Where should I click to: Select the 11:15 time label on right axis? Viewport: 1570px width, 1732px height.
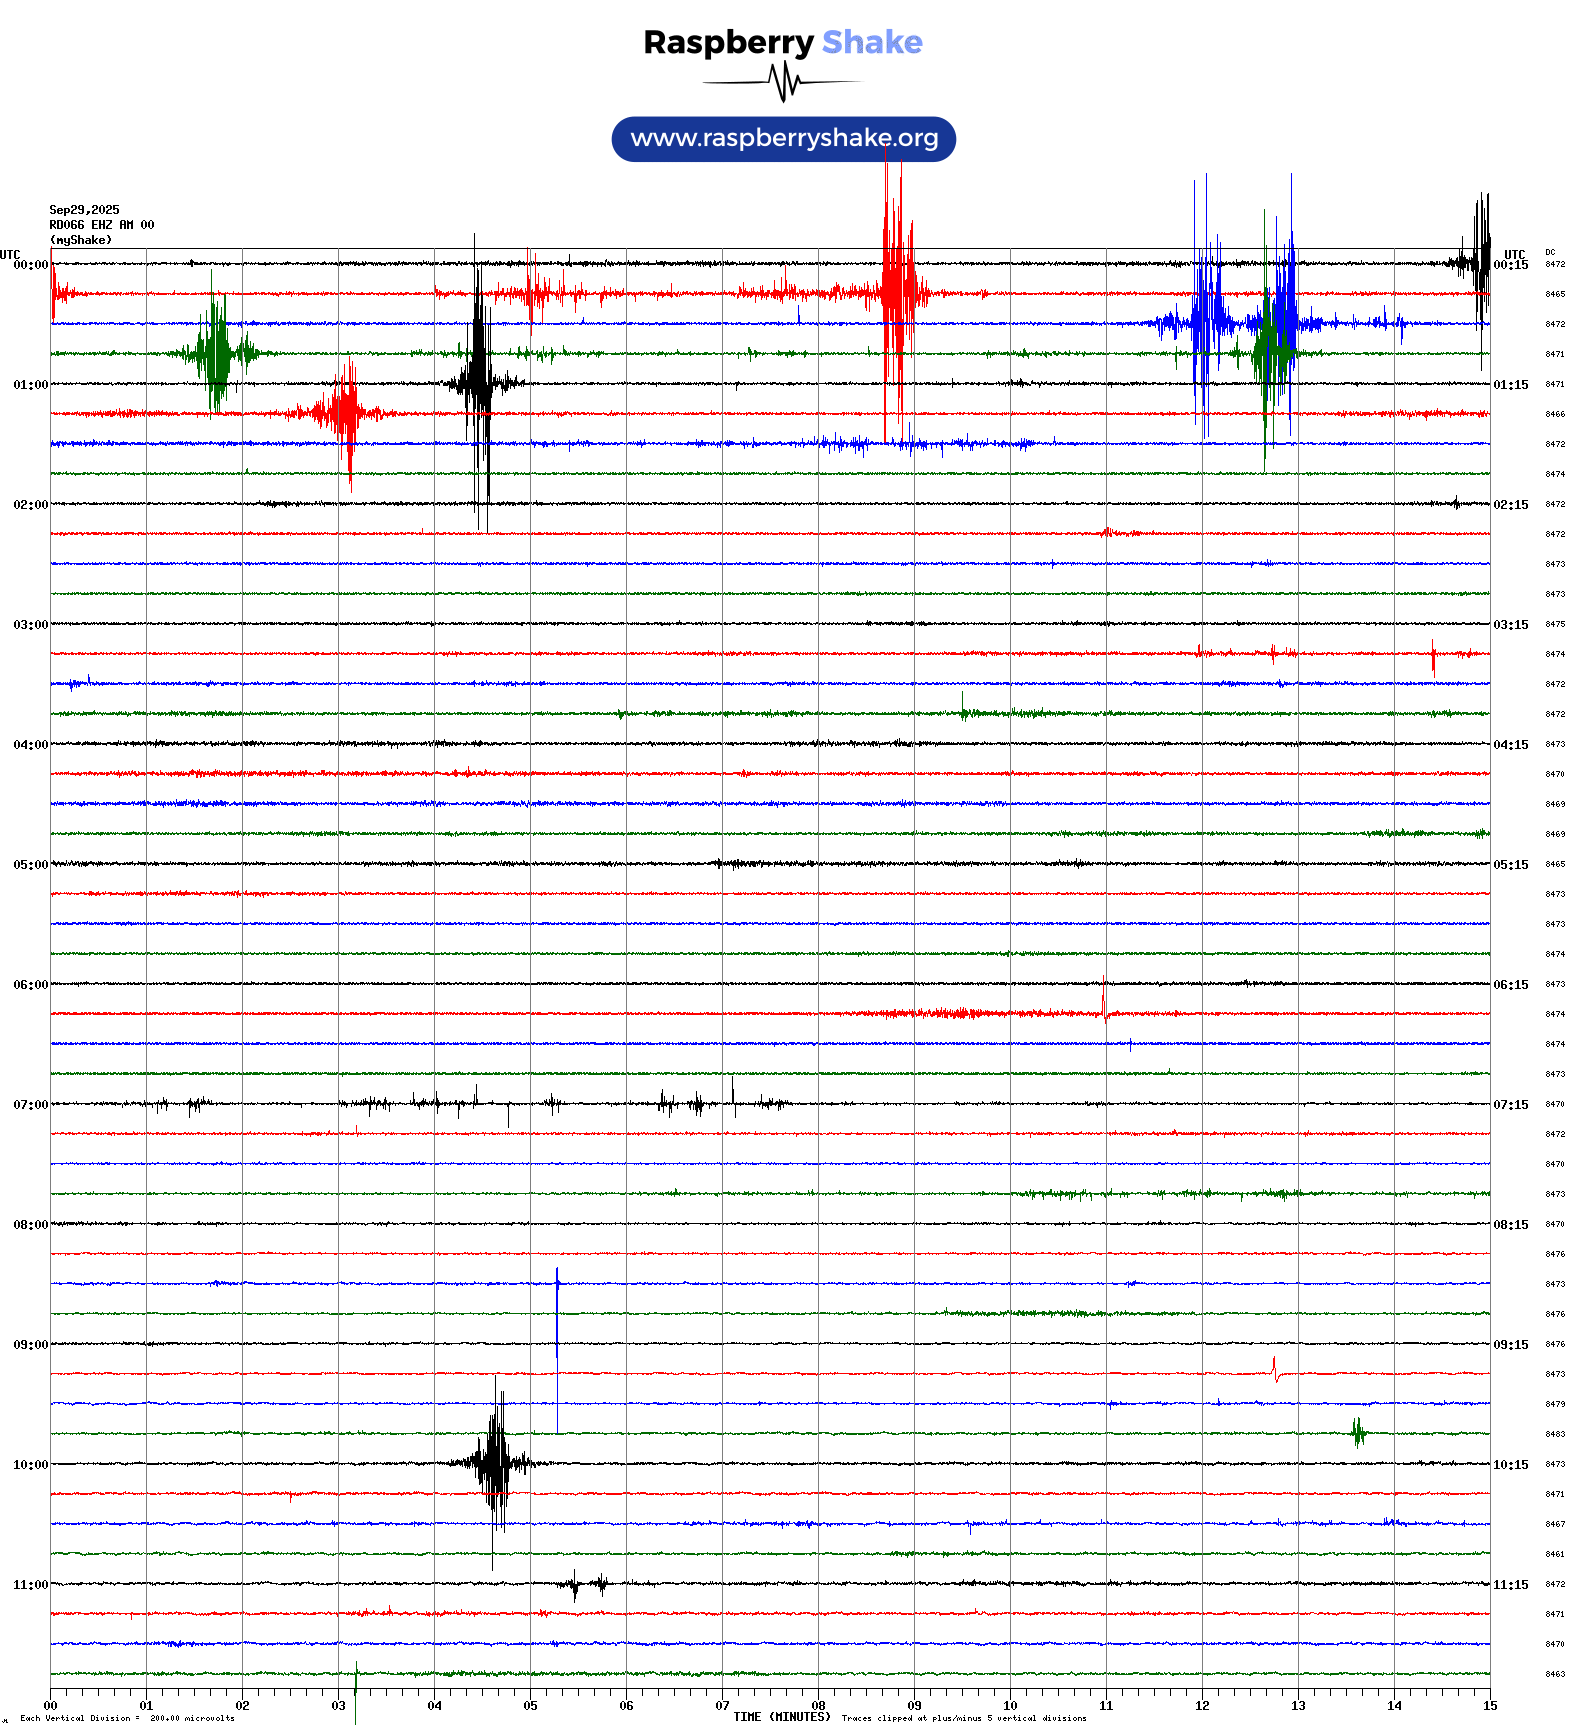1510,1585
